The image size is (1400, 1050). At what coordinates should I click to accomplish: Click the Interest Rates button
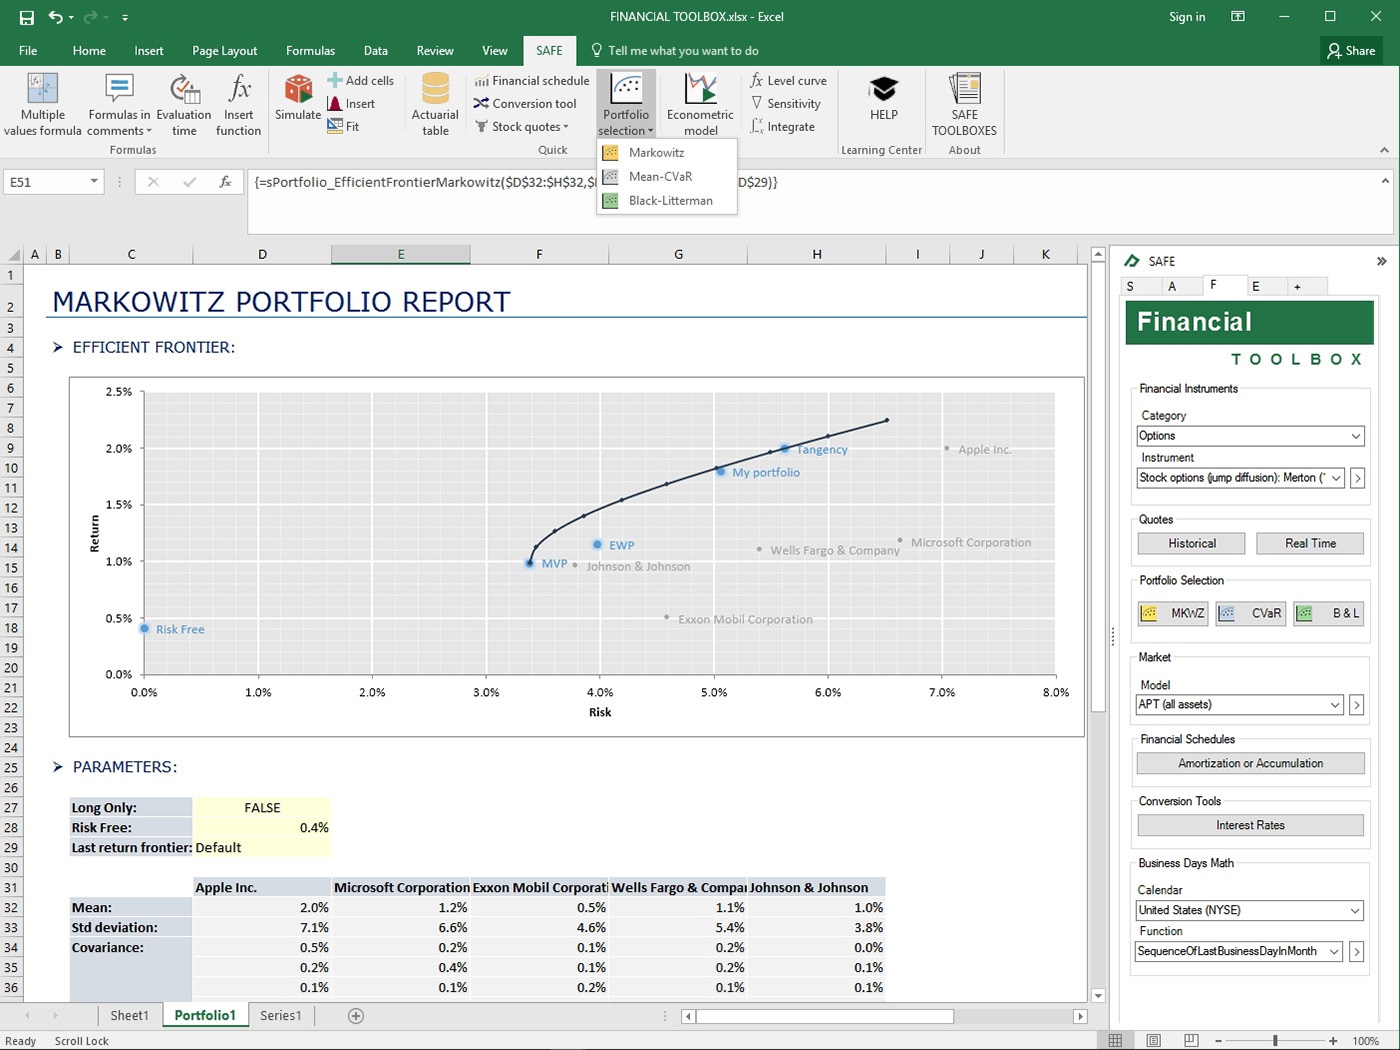coord(1250,826)
